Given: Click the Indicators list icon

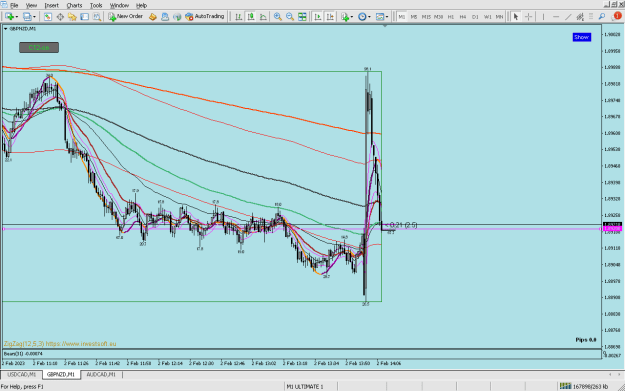Looking at the screenshot, I should (345, 16).
